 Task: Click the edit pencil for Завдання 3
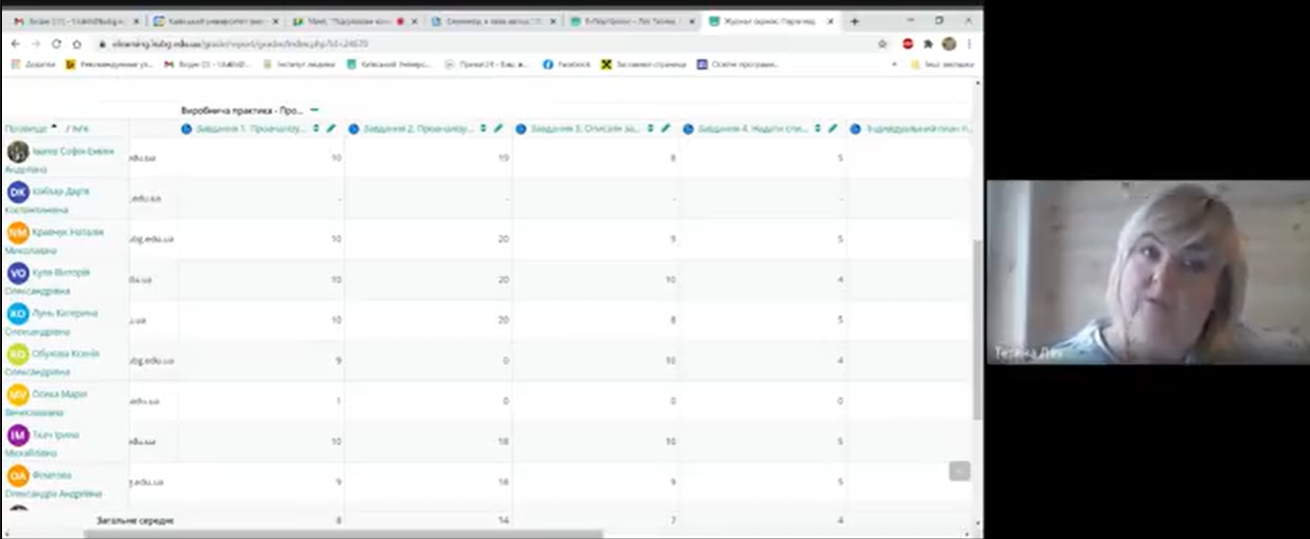(665, 128)
